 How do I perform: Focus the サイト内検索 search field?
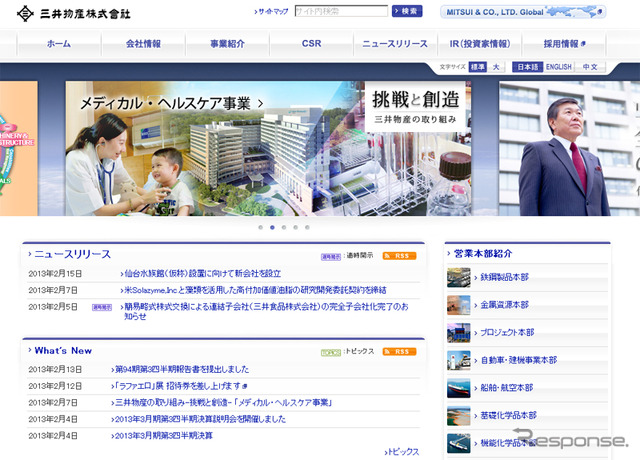pyautogui.click(x=341, y=11)
